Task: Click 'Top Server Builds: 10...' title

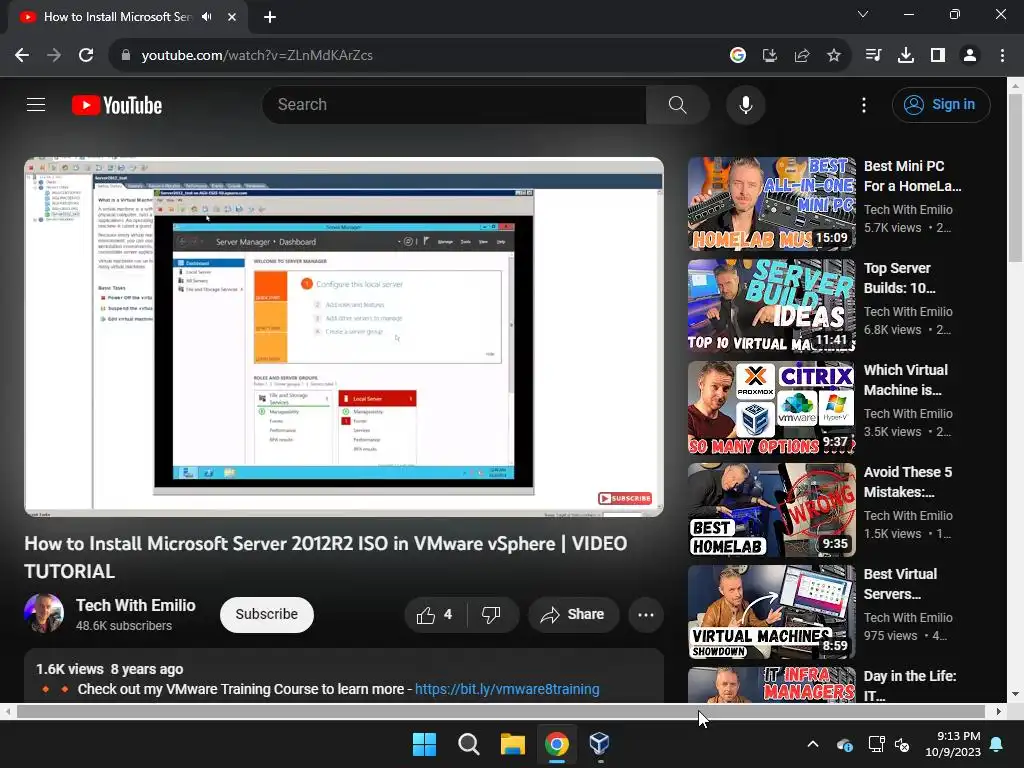Action: 899,278
